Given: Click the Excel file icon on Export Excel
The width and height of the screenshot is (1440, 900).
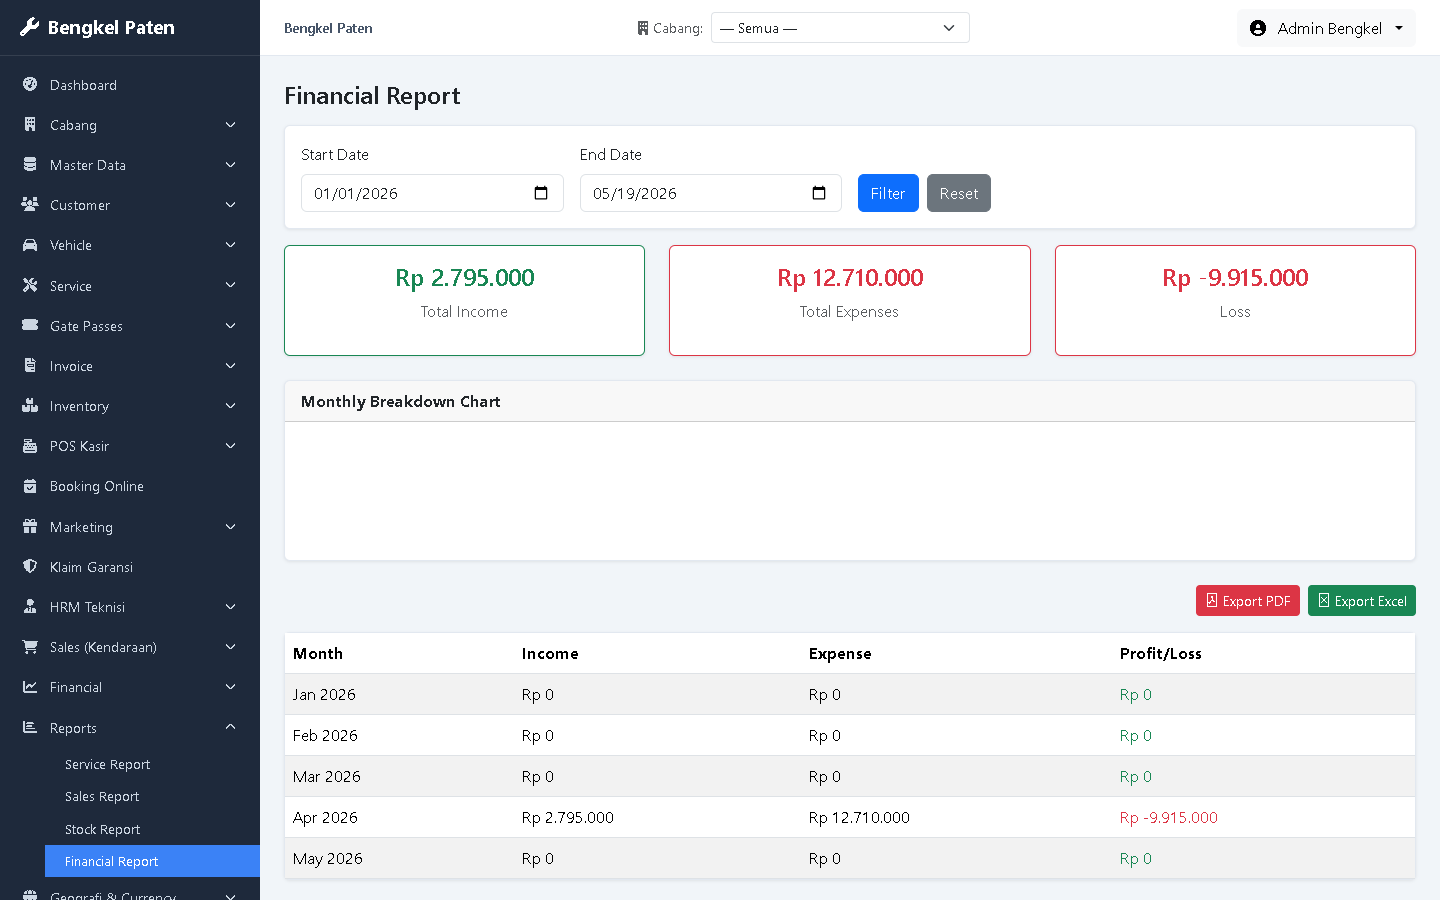Looking at the screenshot, I should pos(1324,600).
